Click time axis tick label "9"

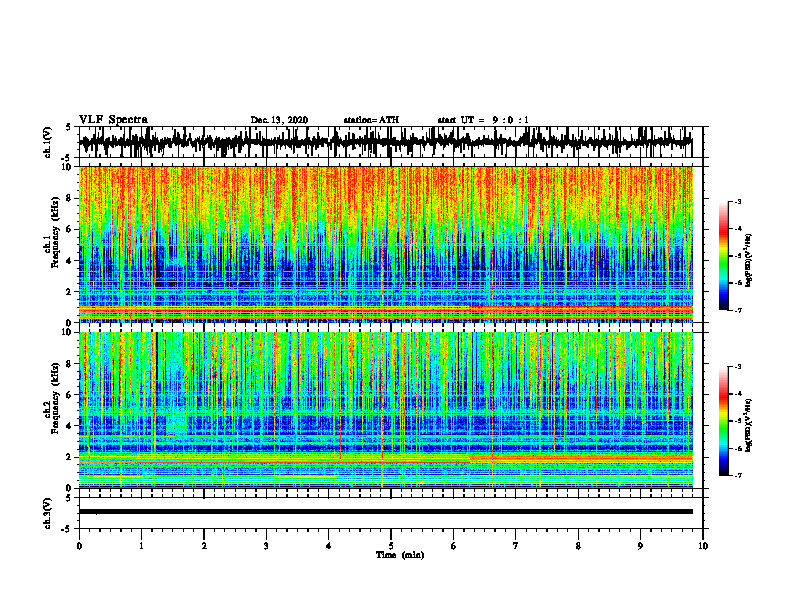click(x=640, y=546)
